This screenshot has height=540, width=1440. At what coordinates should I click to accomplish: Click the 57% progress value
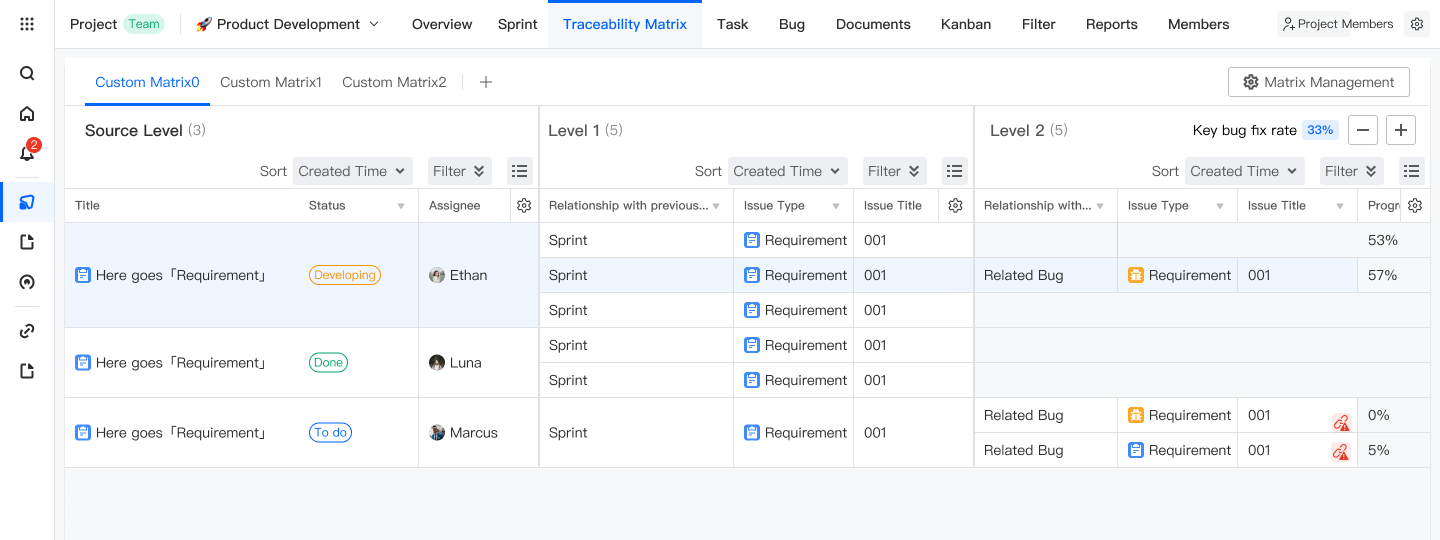[1382, 275]
